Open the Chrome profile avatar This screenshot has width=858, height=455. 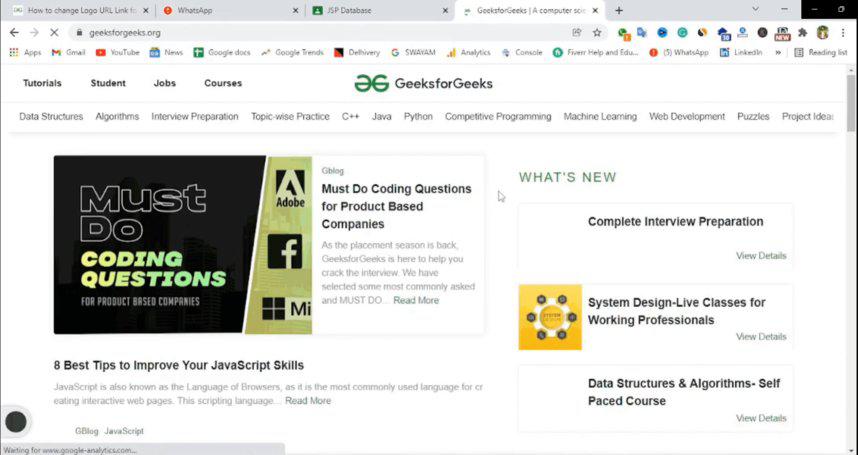click(822, 33)
